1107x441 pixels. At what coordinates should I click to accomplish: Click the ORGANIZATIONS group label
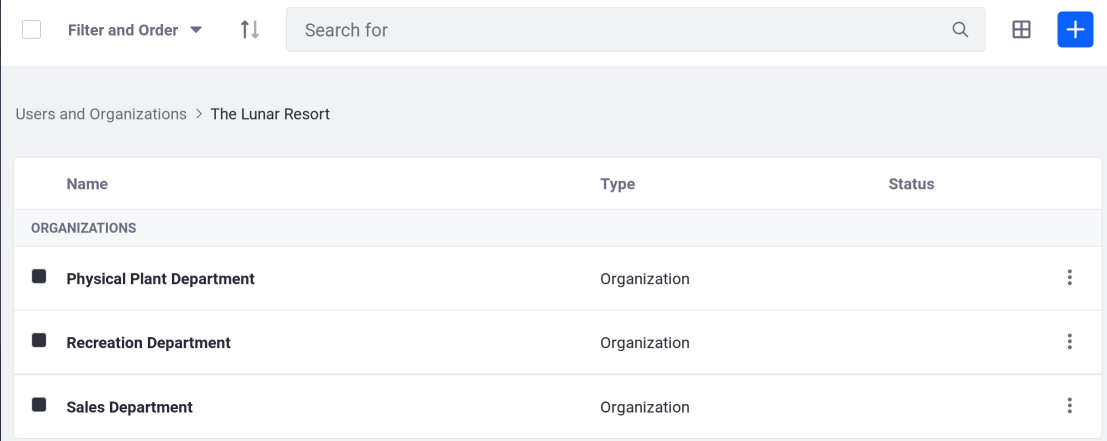pyautogui.click(x=83, y=228)
